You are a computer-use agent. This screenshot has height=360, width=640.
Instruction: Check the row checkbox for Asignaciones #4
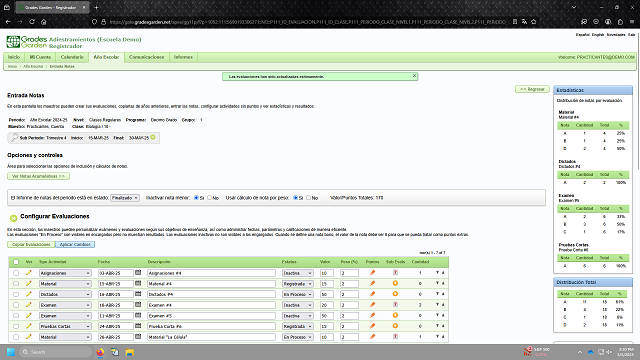point(16,273)
